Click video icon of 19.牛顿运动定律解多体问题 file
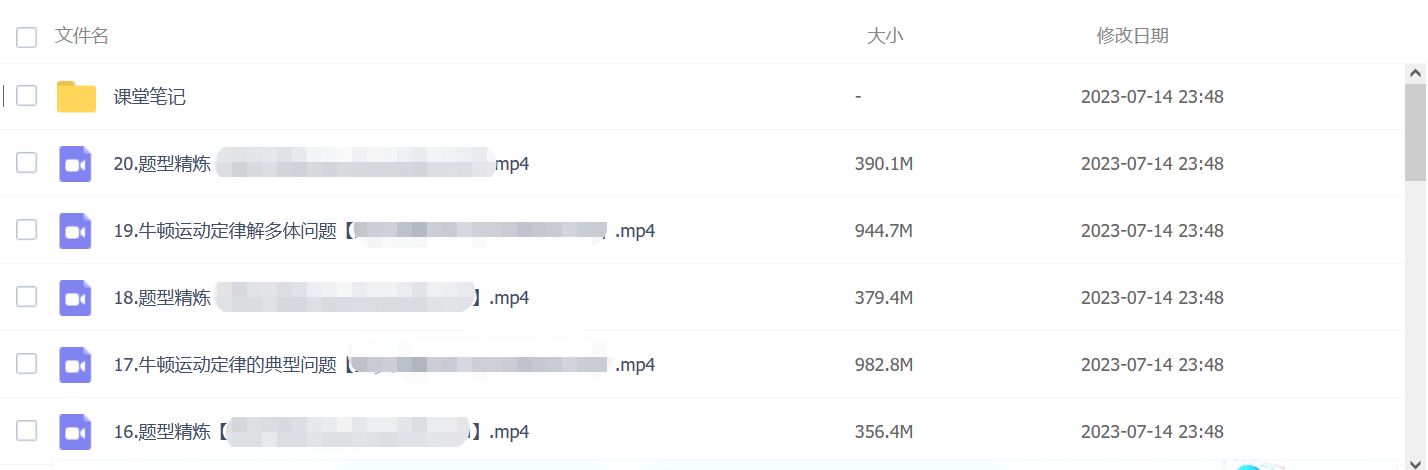This screenshot has height=470, width=1428. [x=75, y=231]
